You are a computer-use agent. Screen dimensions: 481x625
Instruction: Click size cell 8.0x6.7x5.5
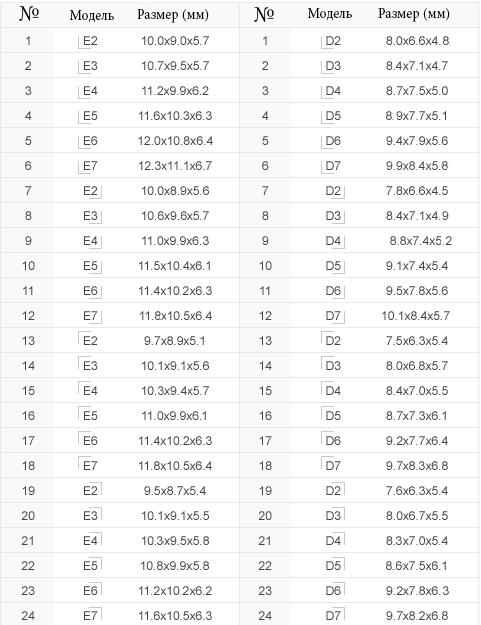click(417, 516)
